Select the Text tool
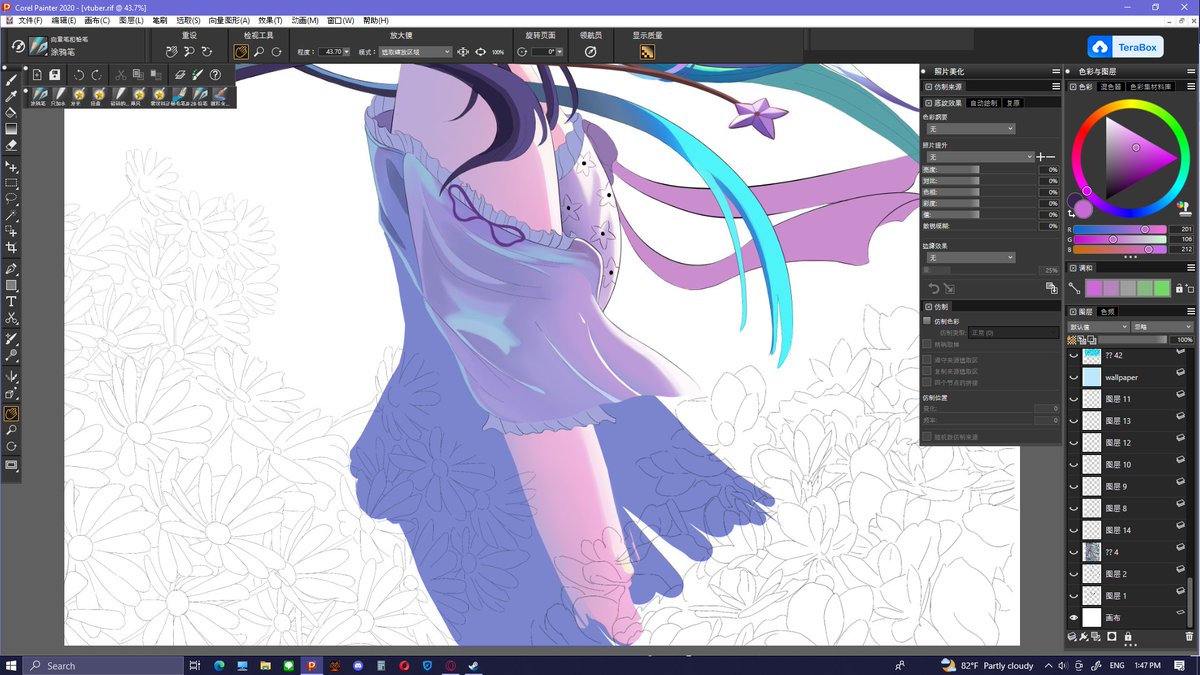The image size is (1200, 675). [12, 301]
